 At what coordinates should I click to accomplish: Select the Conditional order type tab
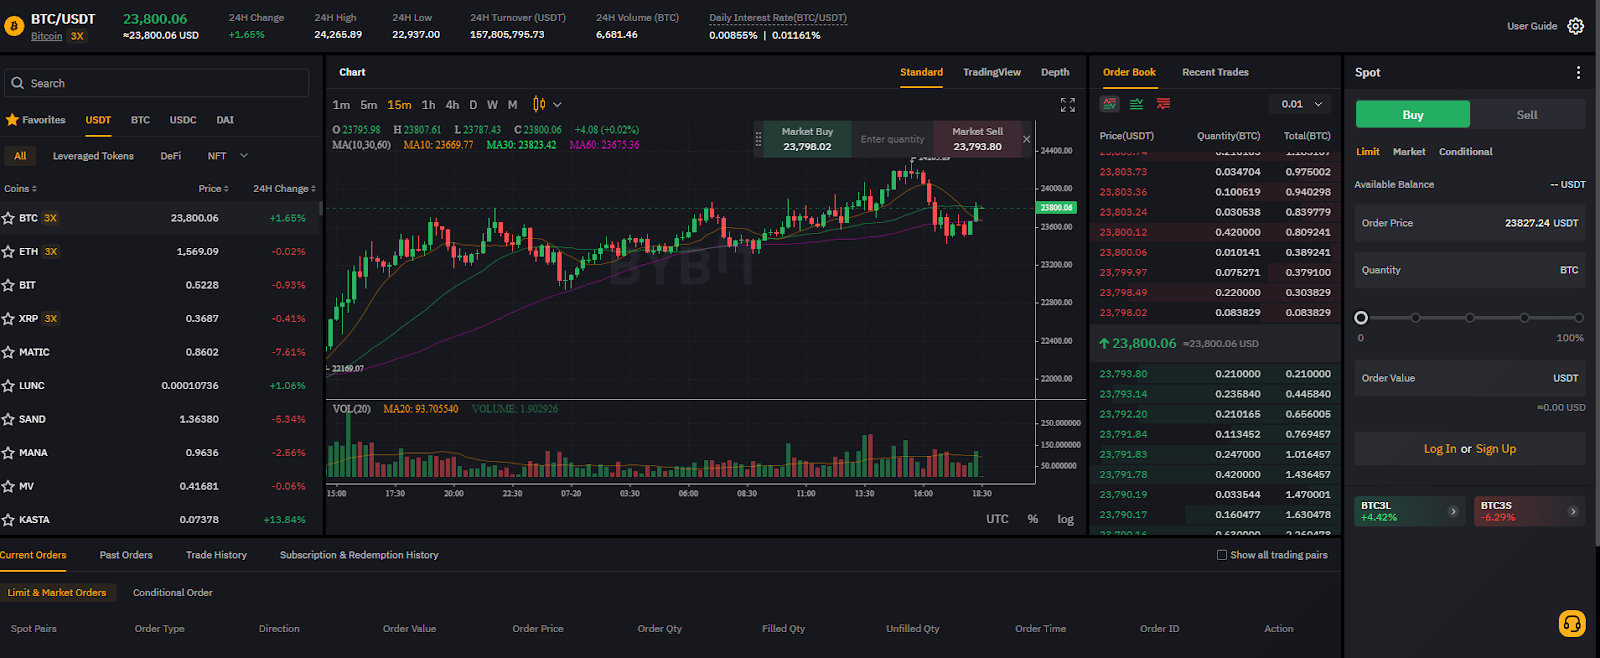[x=1465, y=152]
